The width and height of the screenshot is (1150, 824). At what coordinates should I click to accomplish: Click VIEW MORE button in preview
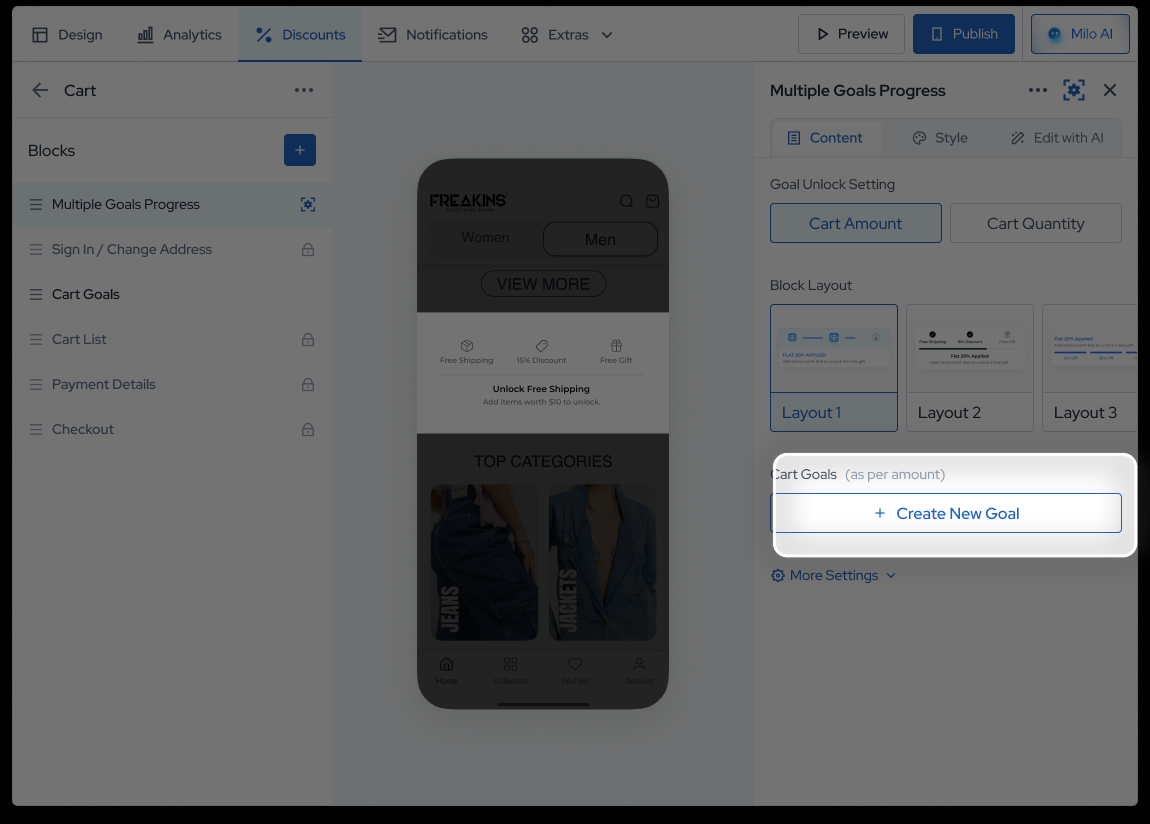click(x=543, y=284)
